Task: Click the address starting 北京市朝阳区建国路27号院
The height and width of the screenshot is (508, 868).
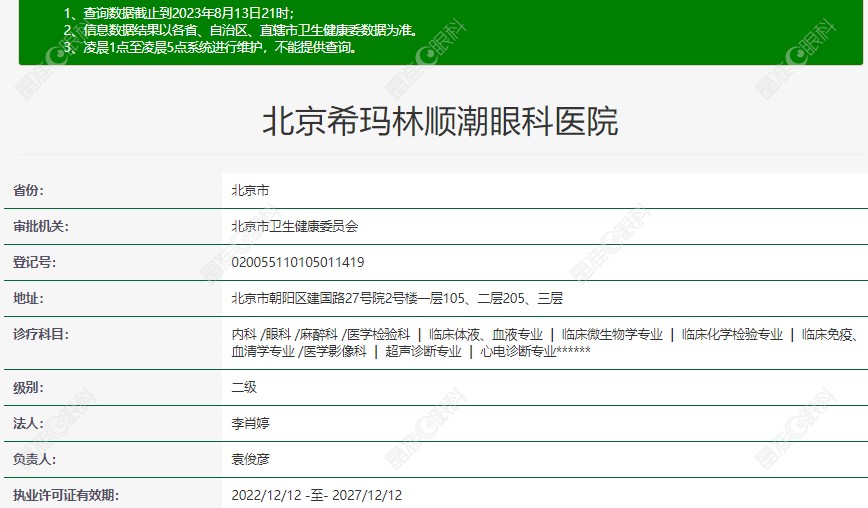Action: point(397,298)
